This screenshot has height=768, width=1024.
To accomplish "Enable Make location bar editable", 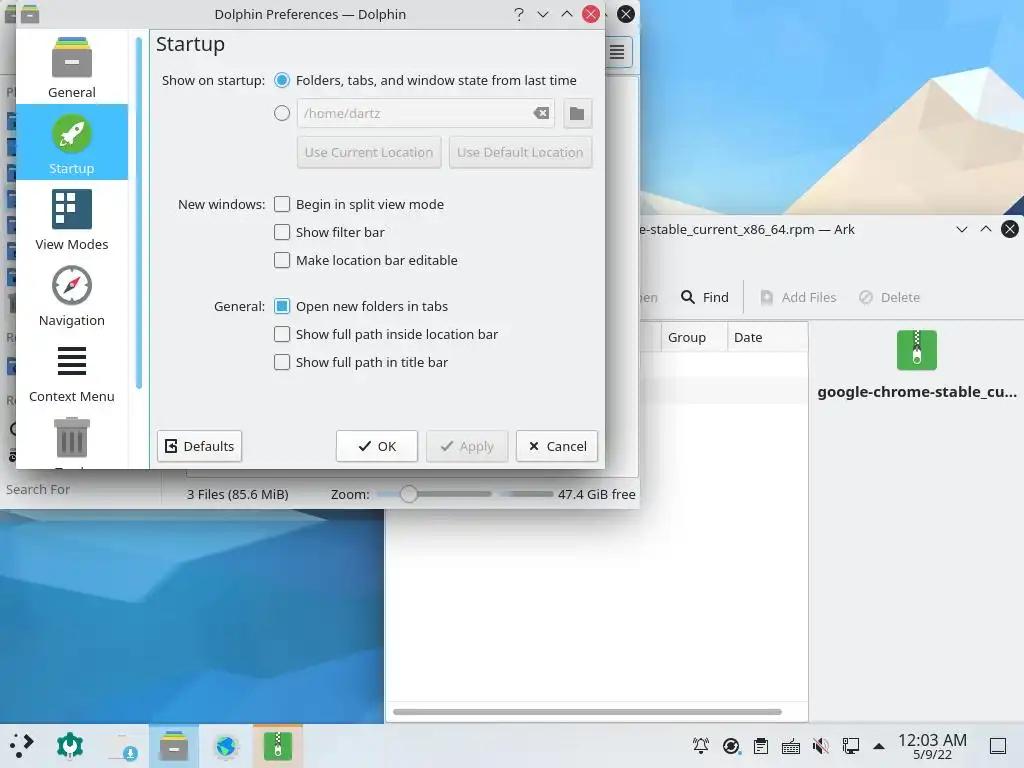I will [x=282, y=261].
